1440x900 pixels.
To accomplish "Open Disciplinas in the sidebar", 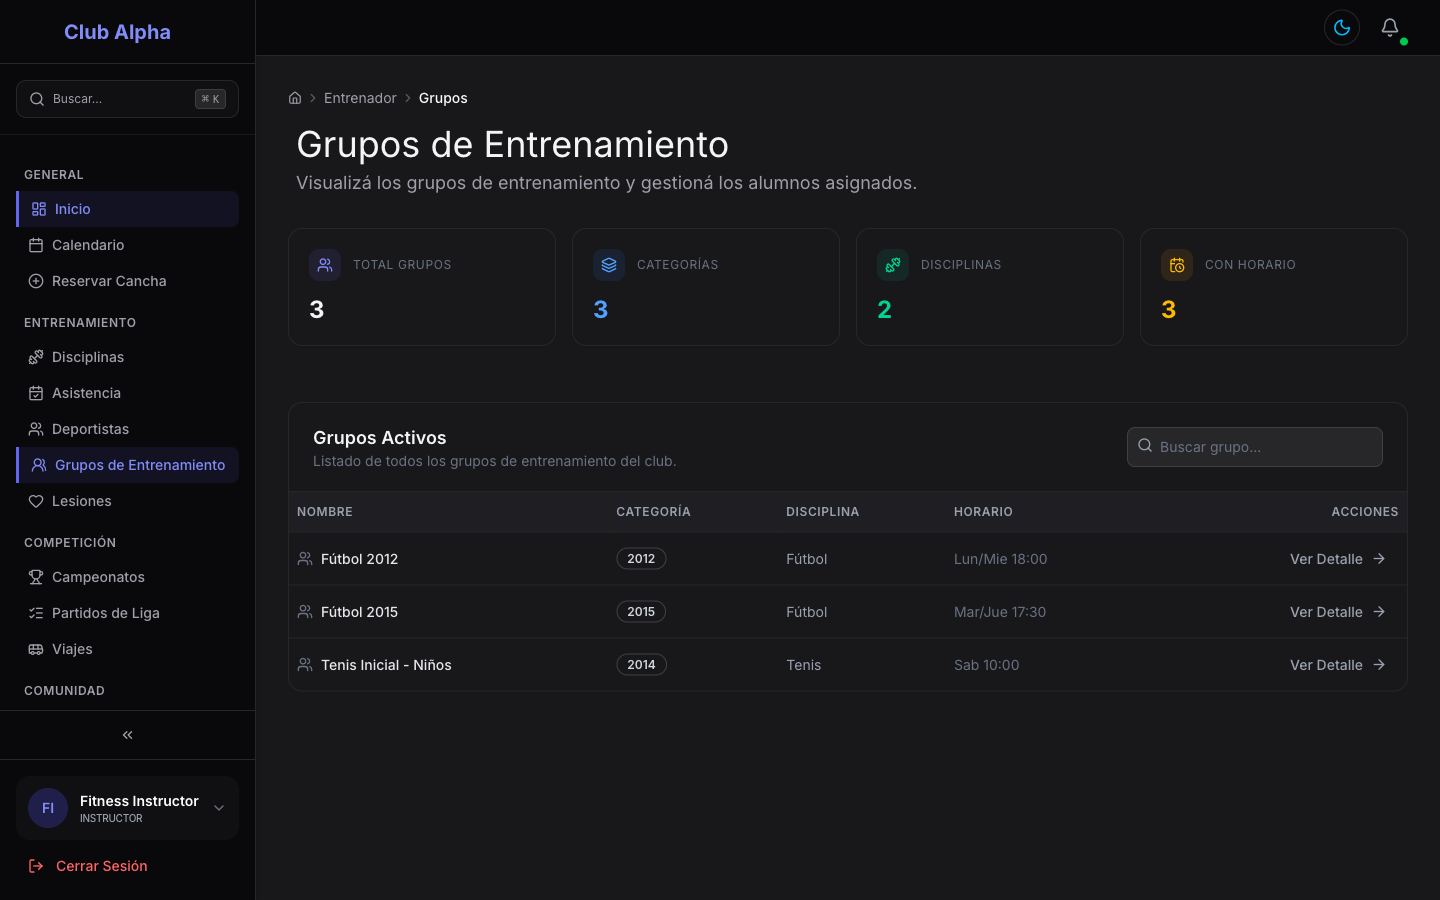I will click(127, 357).
